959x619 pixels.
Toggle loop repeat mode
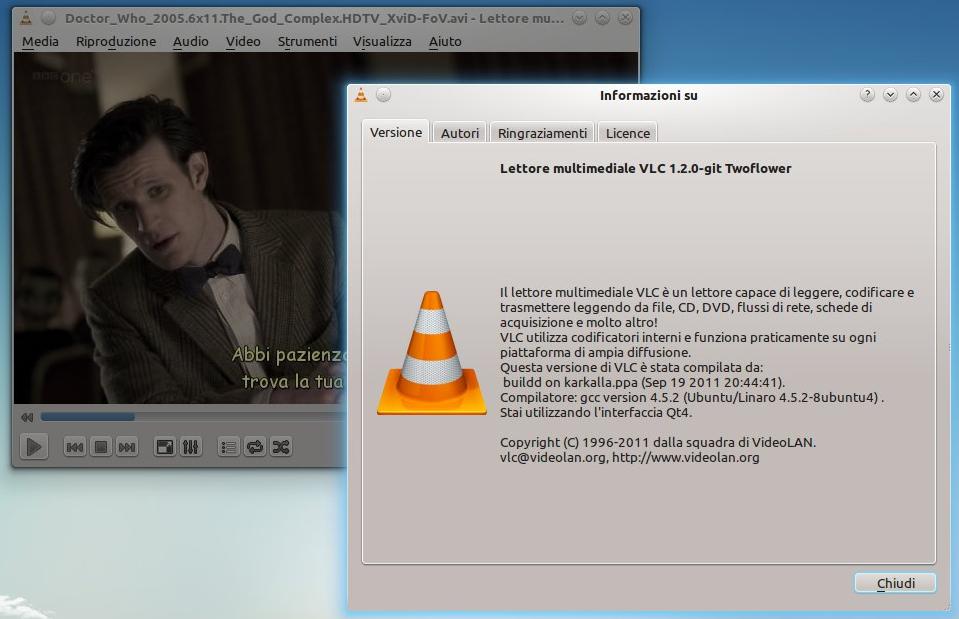coord(254,447)
